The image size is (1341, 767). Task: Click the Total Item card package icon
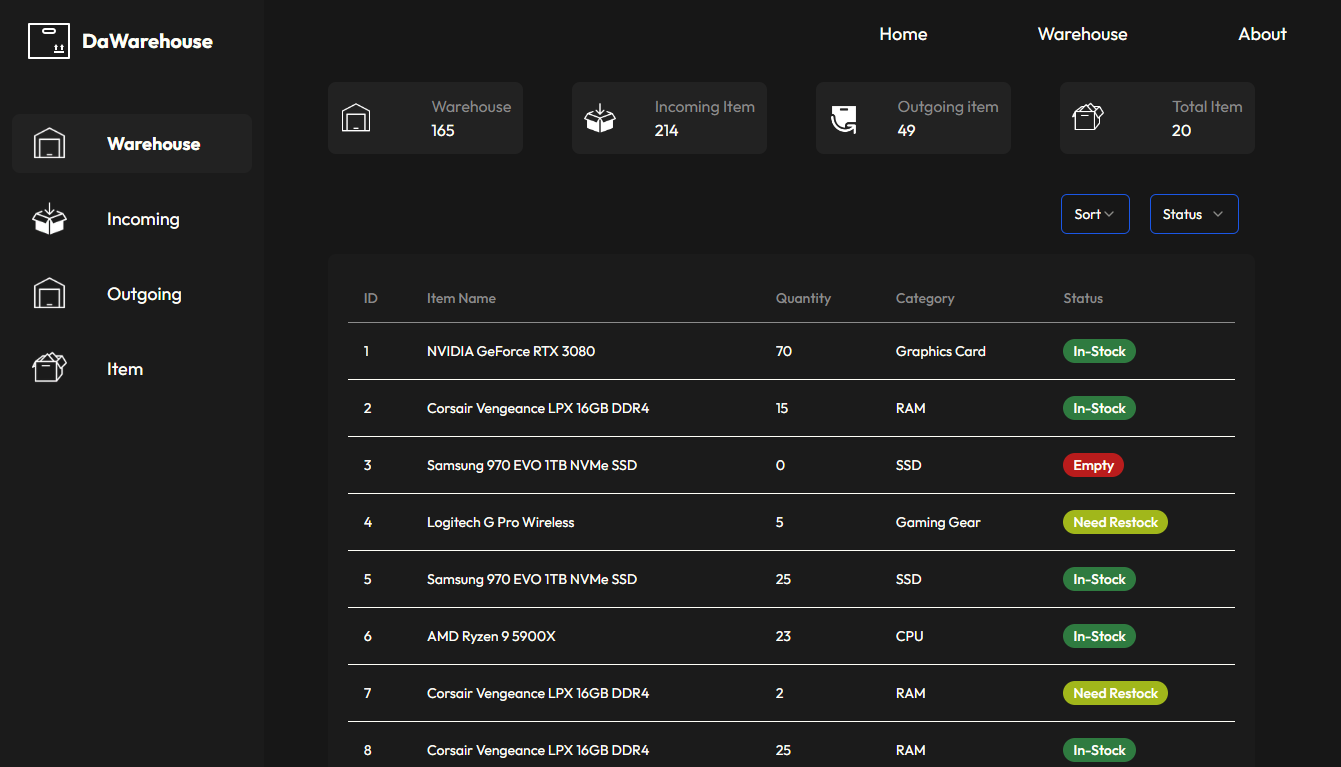(x=1087, y=119)
